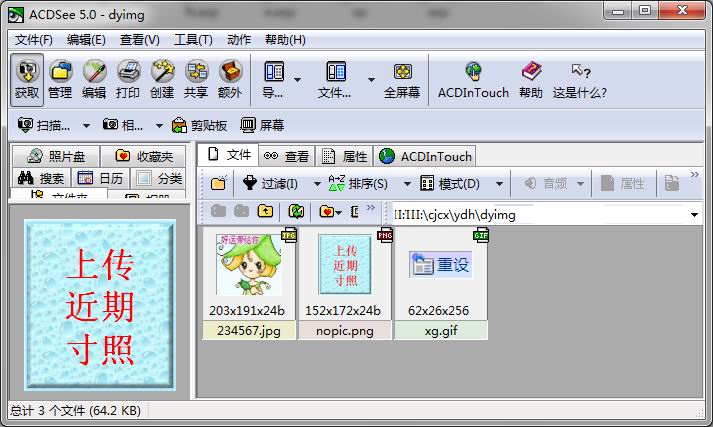713x427 pixels.
Task: Switch to 全屏幕 full screen mode
Action: click(x=402, y=80)
